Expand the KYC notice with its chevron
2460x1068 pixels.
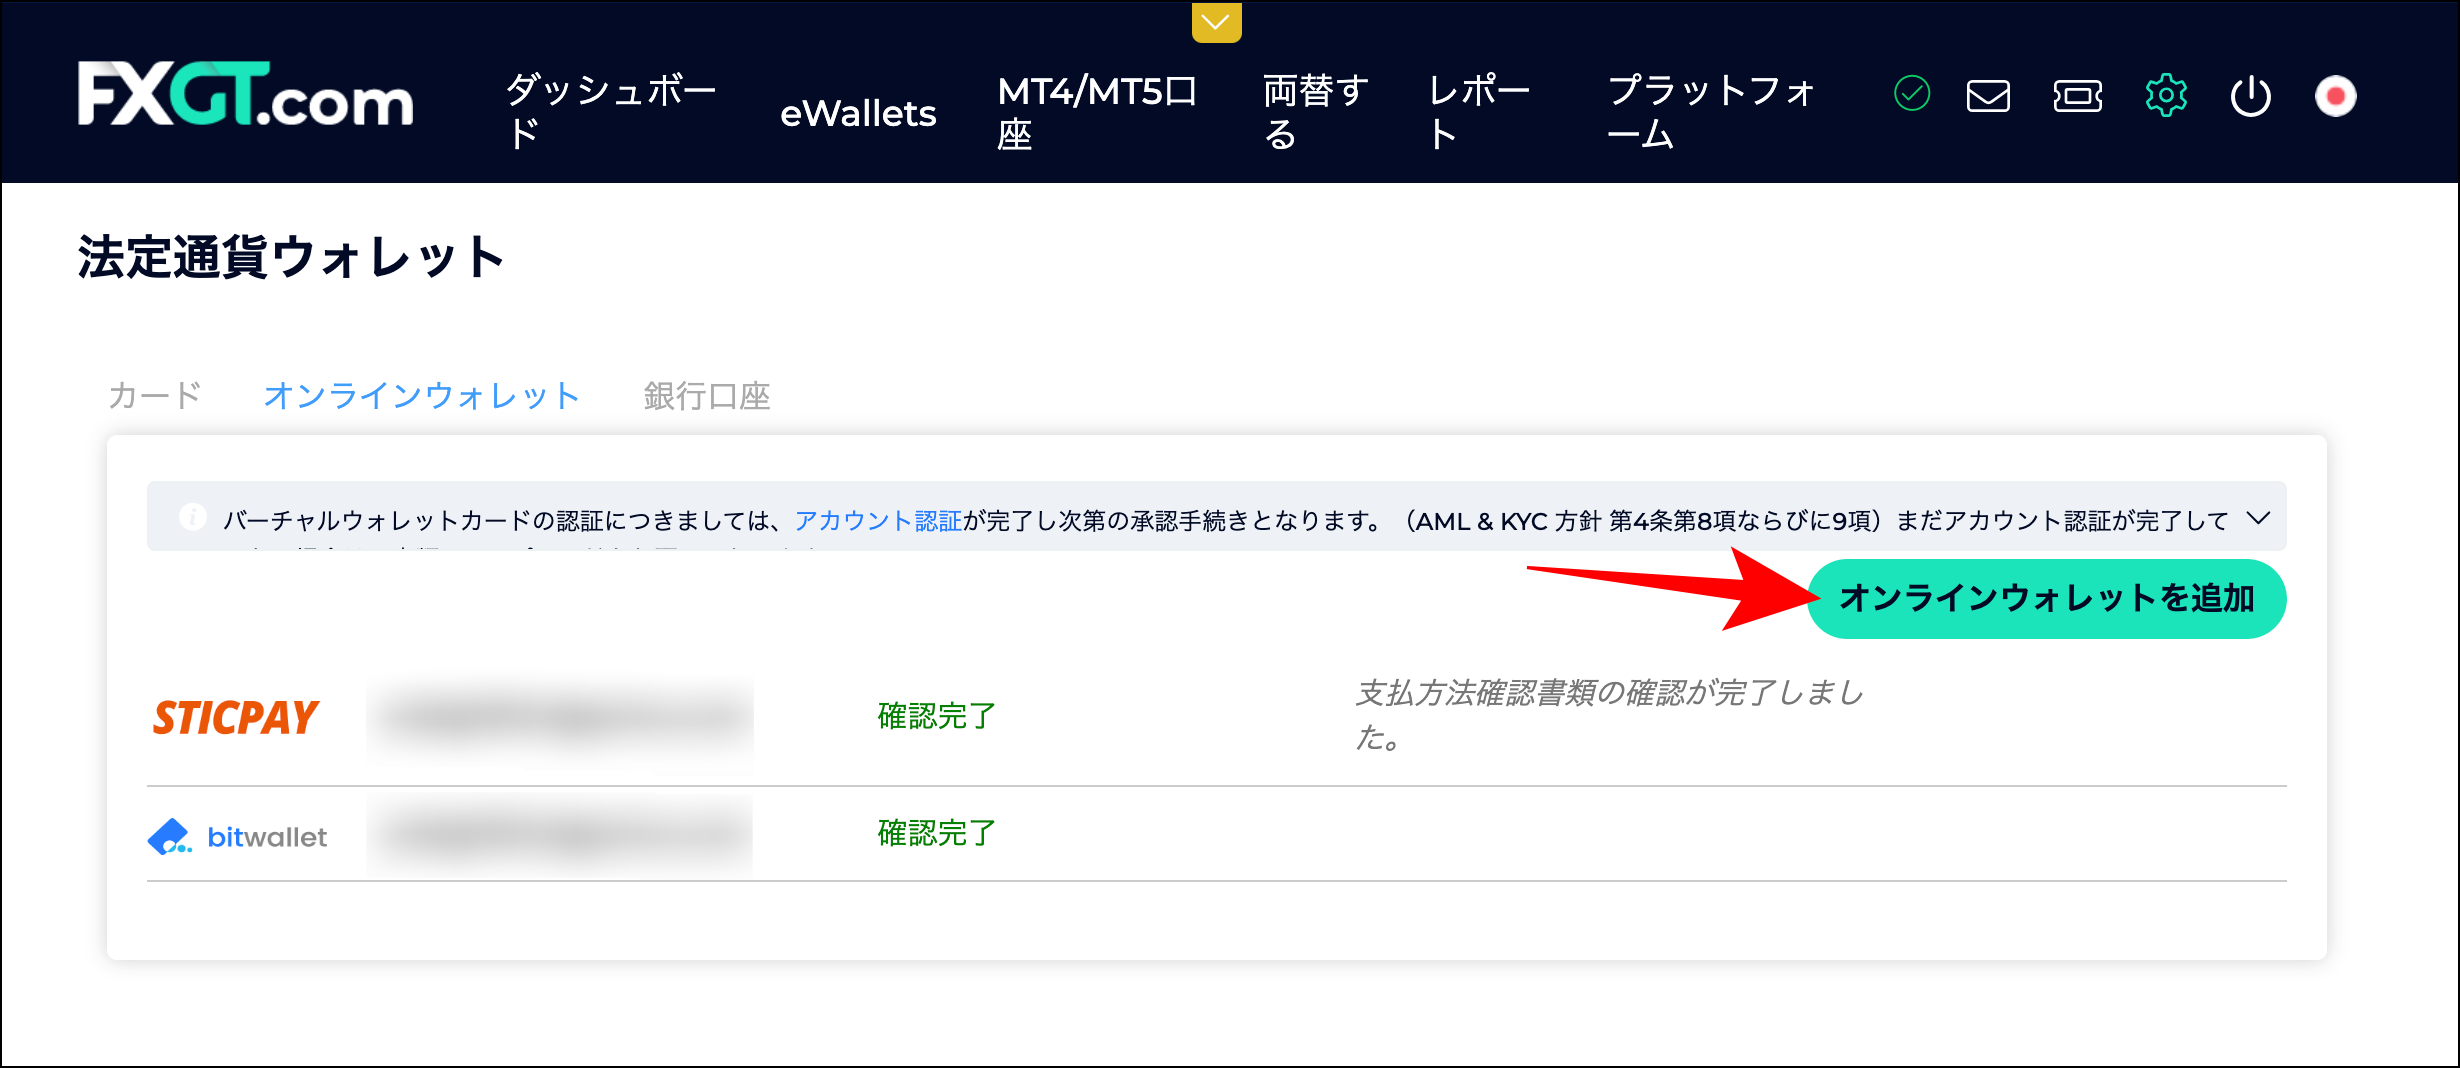(x=2257, y=518)
